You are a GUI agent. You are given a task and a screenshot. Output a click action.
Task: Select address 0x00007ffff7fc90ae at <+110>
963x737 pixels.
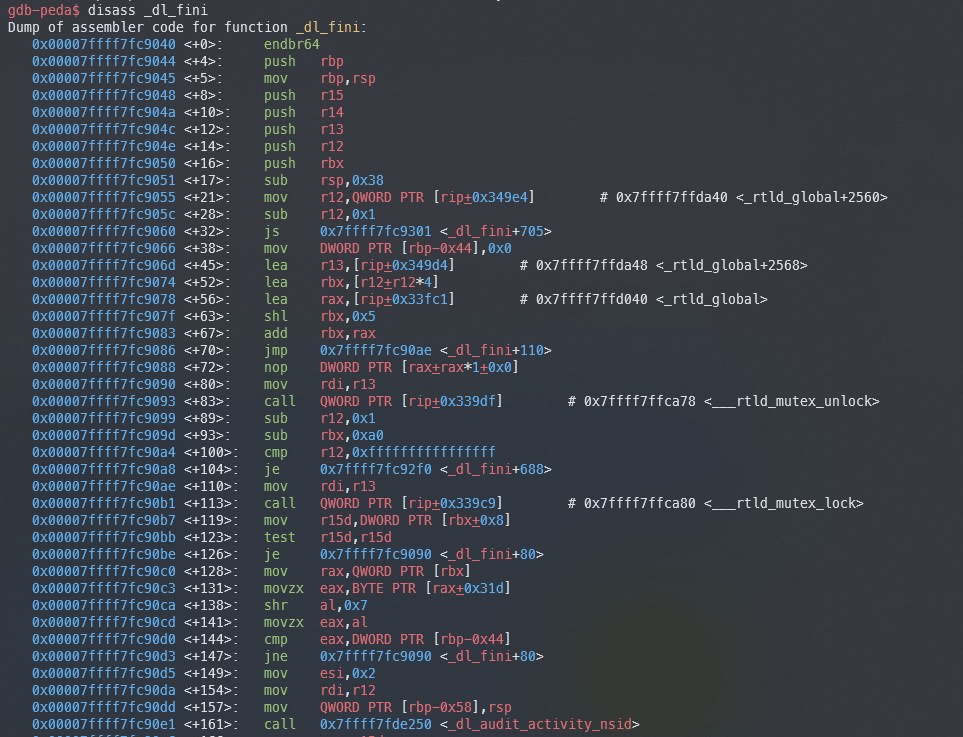(104, 486)
